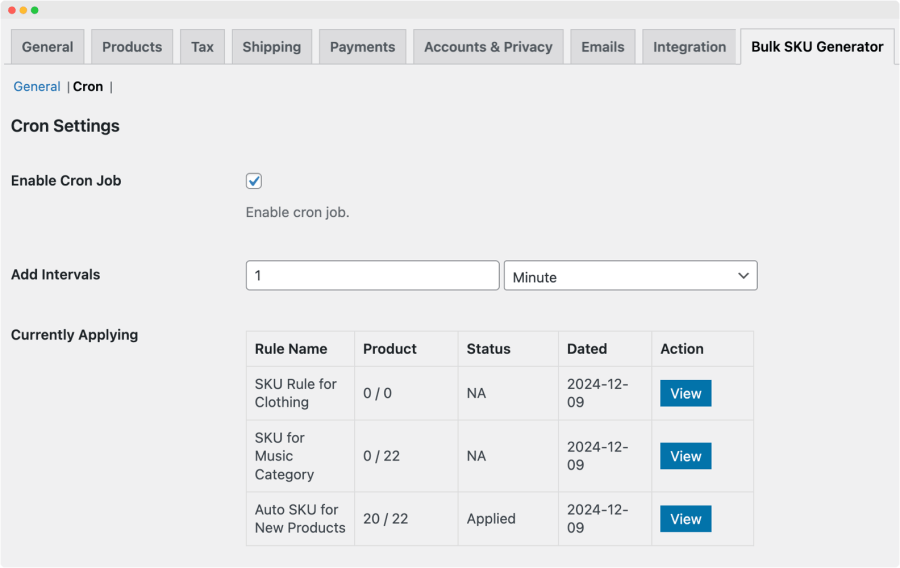The image size is (900, 568).
Task: Uncheck the Enable Cron Job checkbox
Action: (x=254, y=181)
